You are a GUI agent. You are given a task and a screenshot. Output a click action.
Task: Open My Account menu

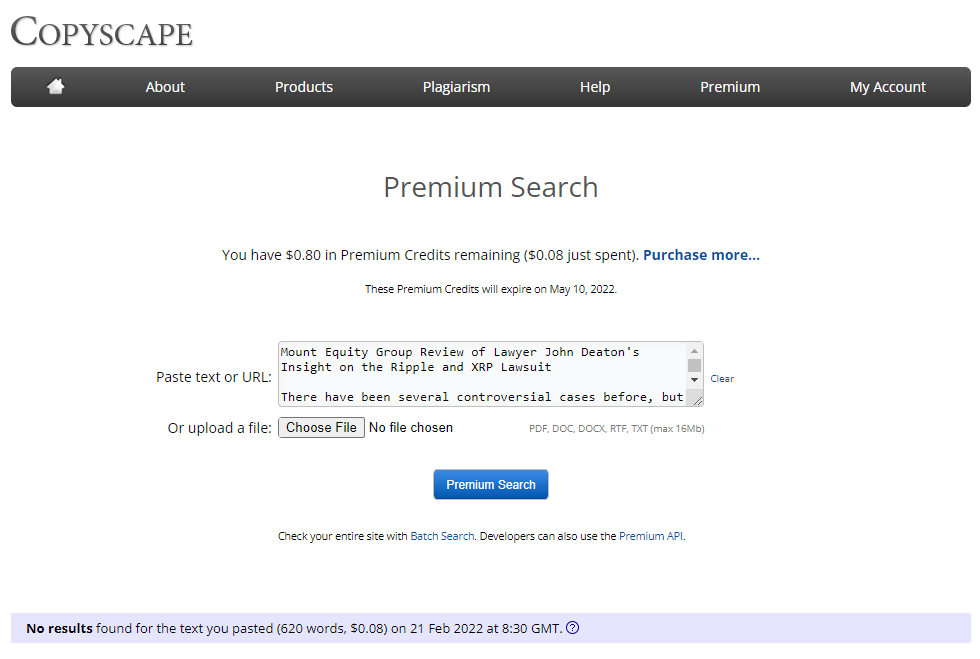pos(888,87)
